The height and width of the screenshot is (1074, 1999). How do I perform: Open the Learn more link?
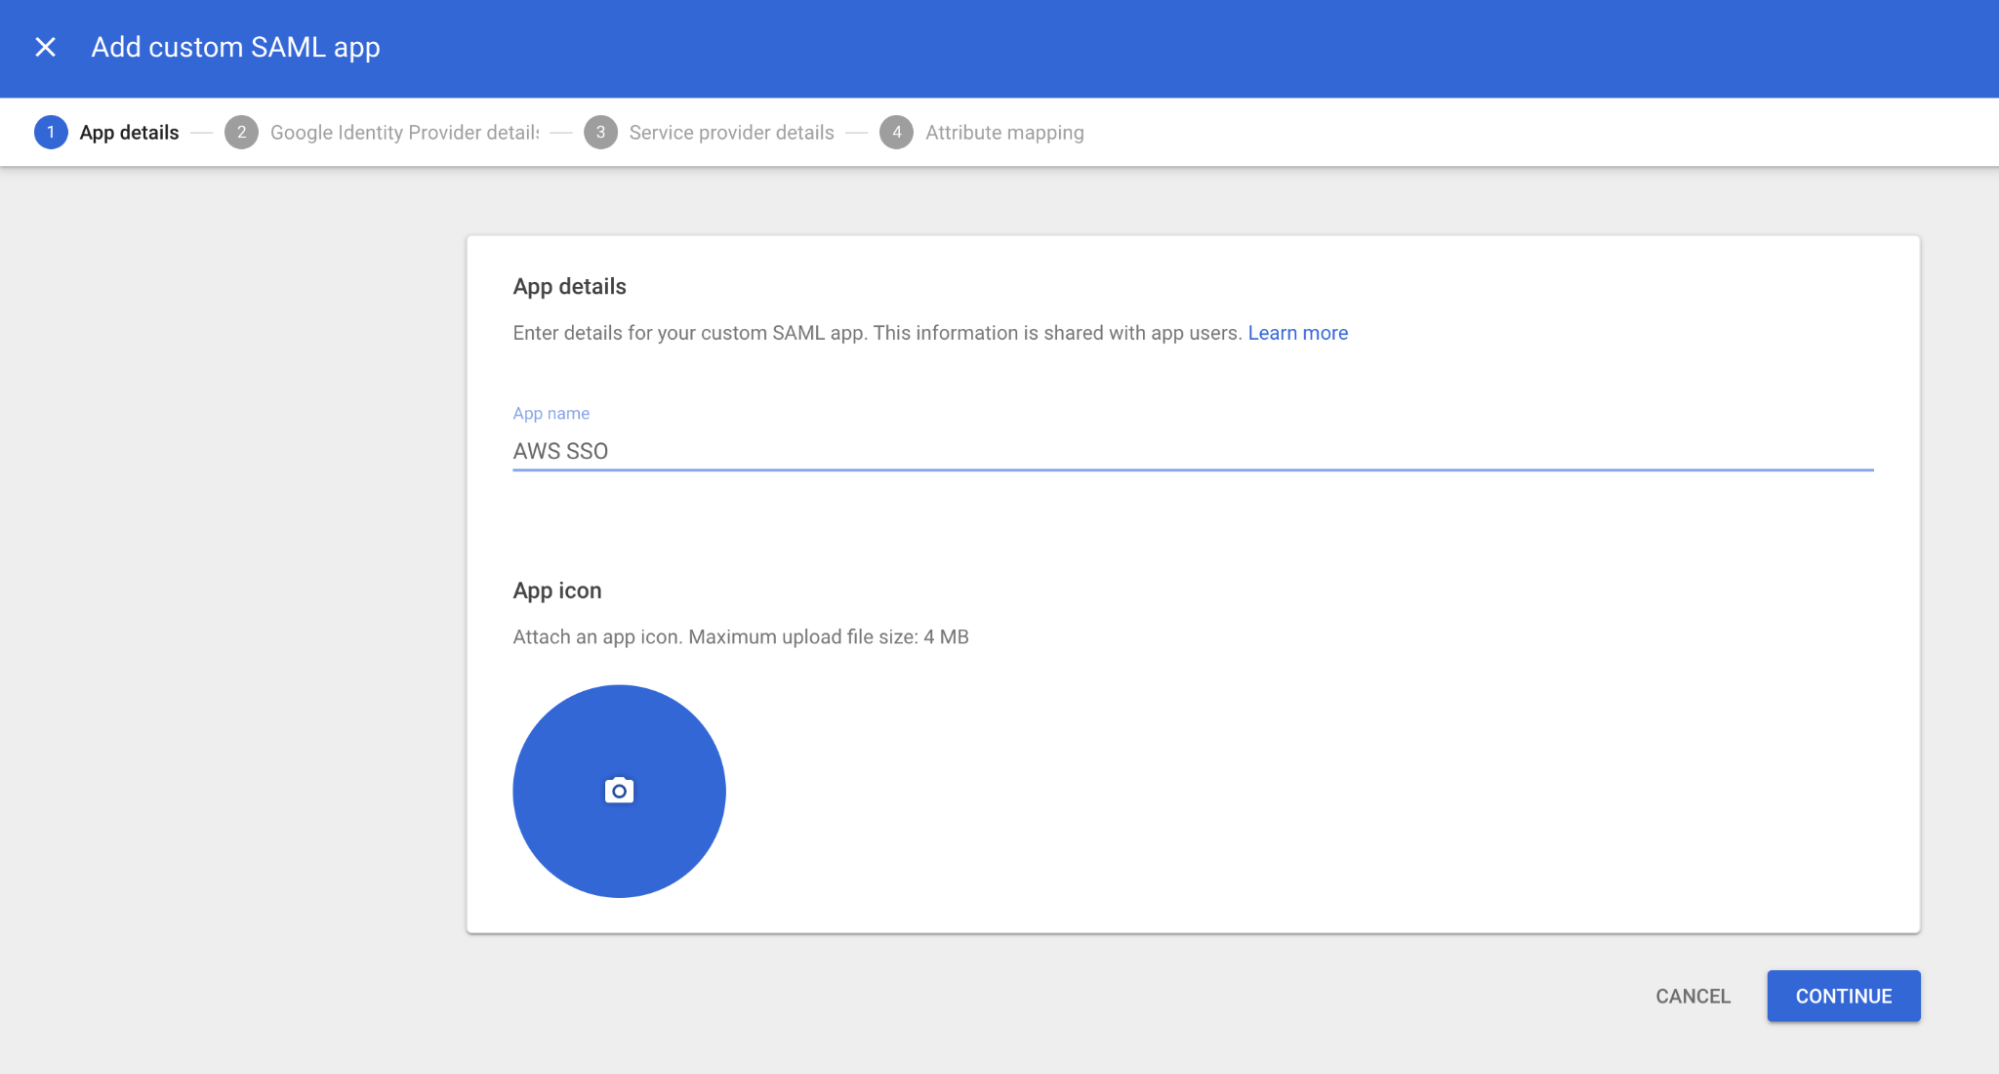[x=1297, y=333]
